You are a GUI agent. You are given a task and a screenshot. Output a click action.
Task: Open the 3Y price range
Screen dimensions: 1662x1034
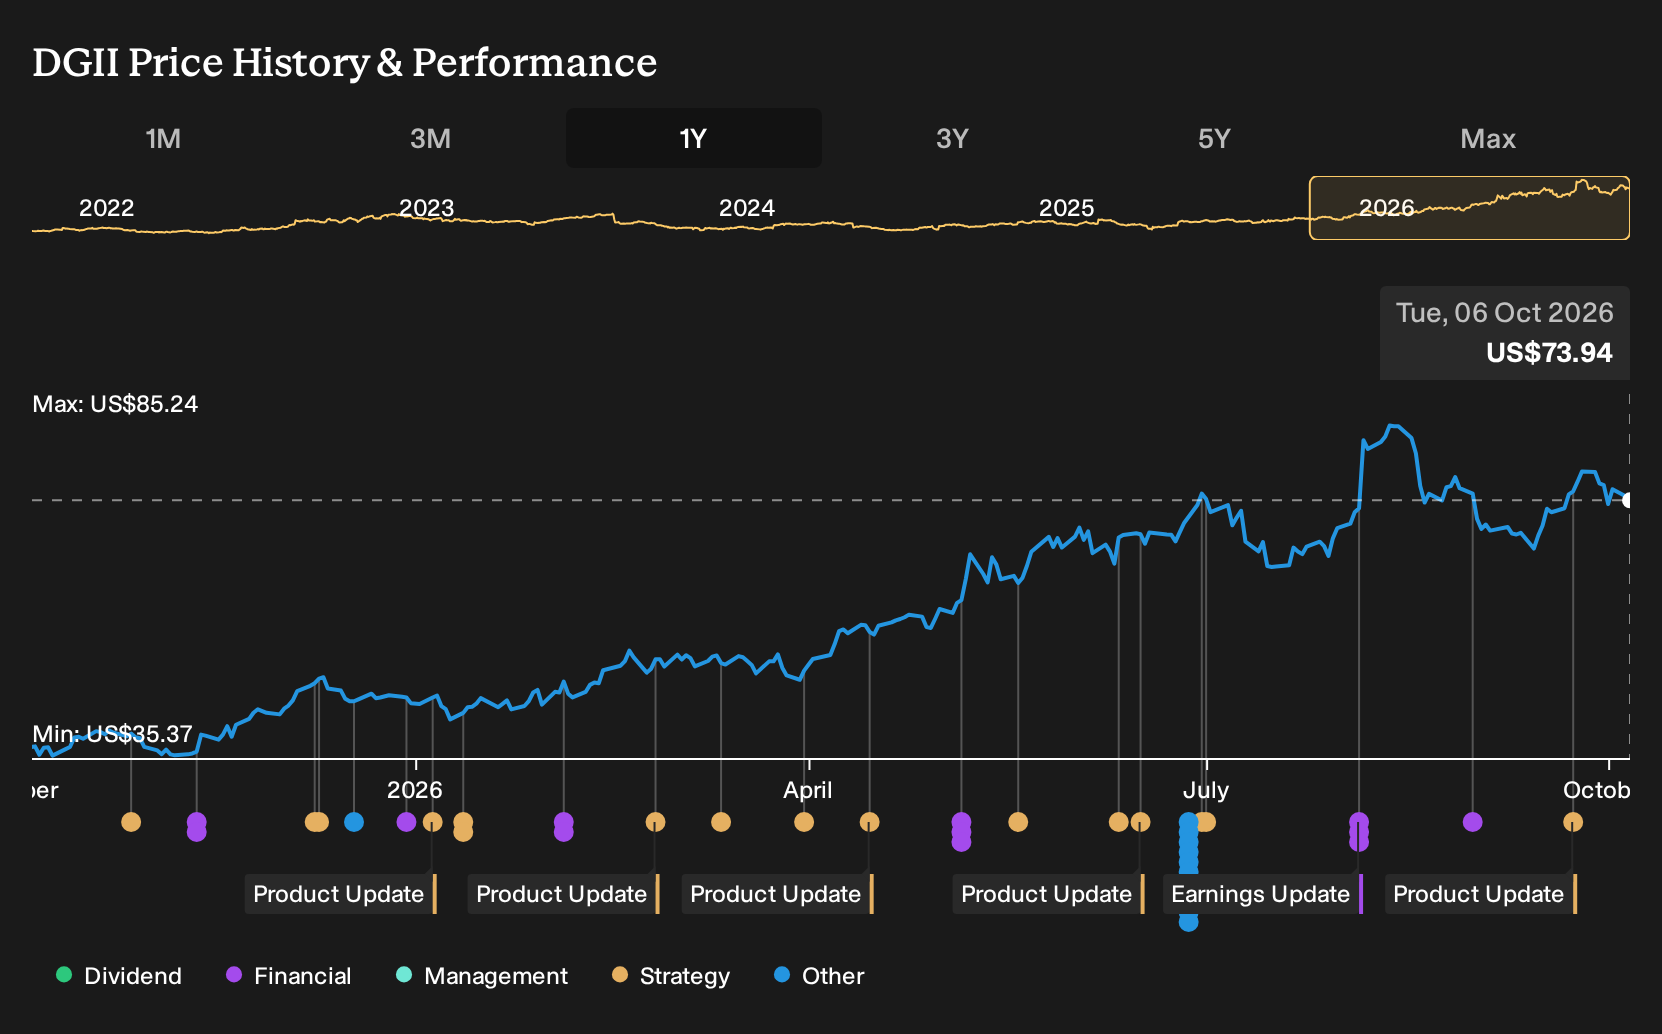(952, 138)
